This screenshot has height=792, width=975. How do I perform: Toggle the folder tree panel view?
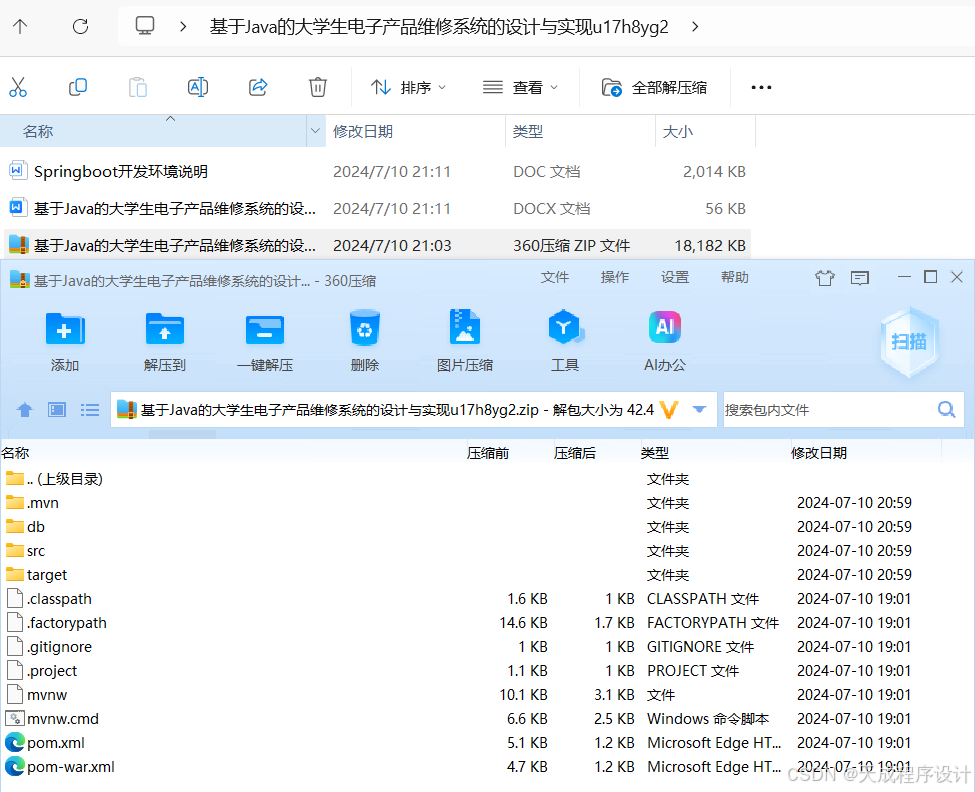pos(56,409)
